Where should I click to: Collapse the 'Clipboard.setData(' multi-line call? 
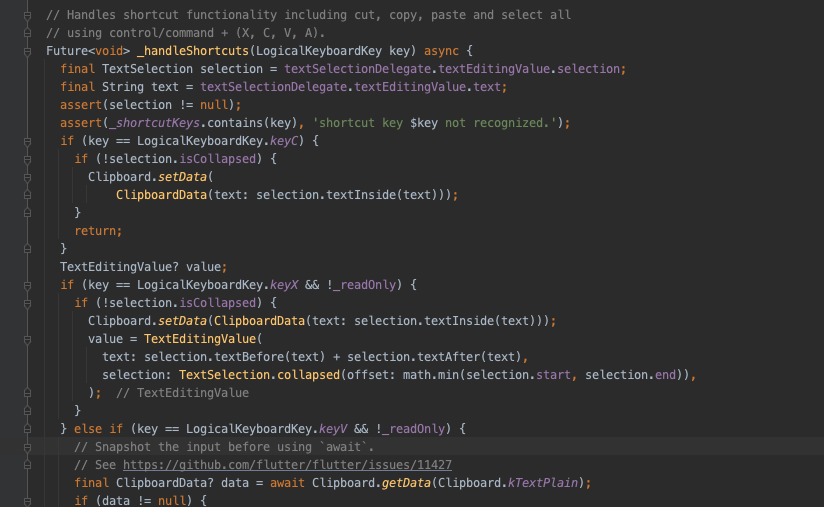(27, 178)
